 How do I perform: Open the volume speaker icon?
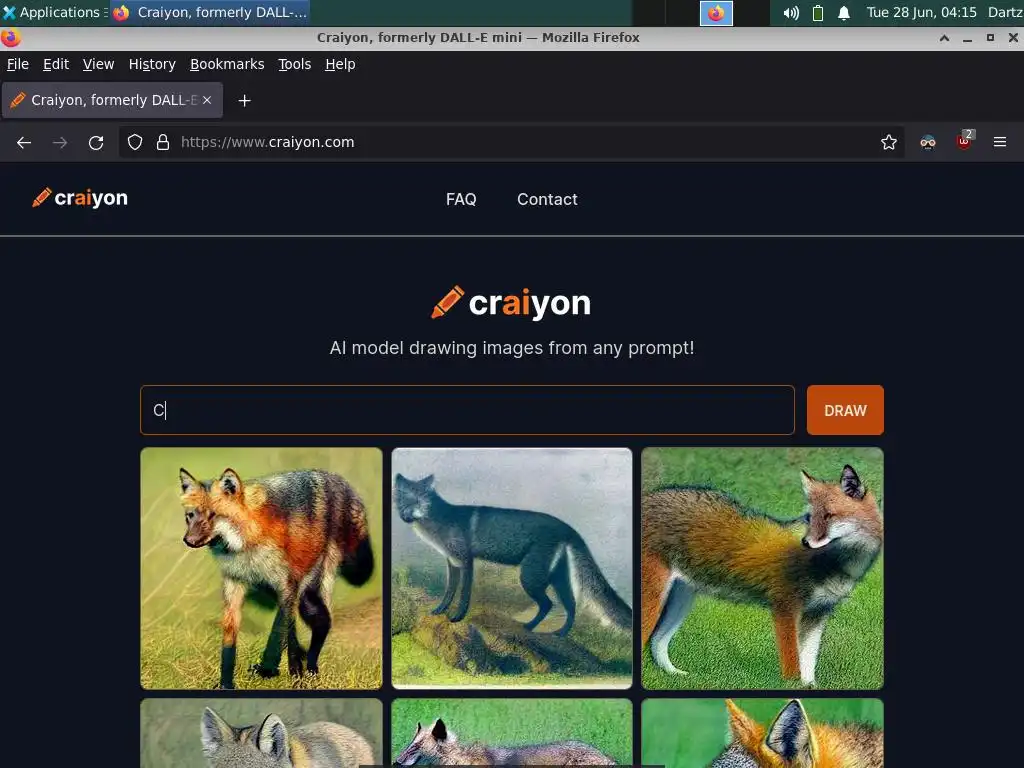pyautogui.click(x=791, y=13)
